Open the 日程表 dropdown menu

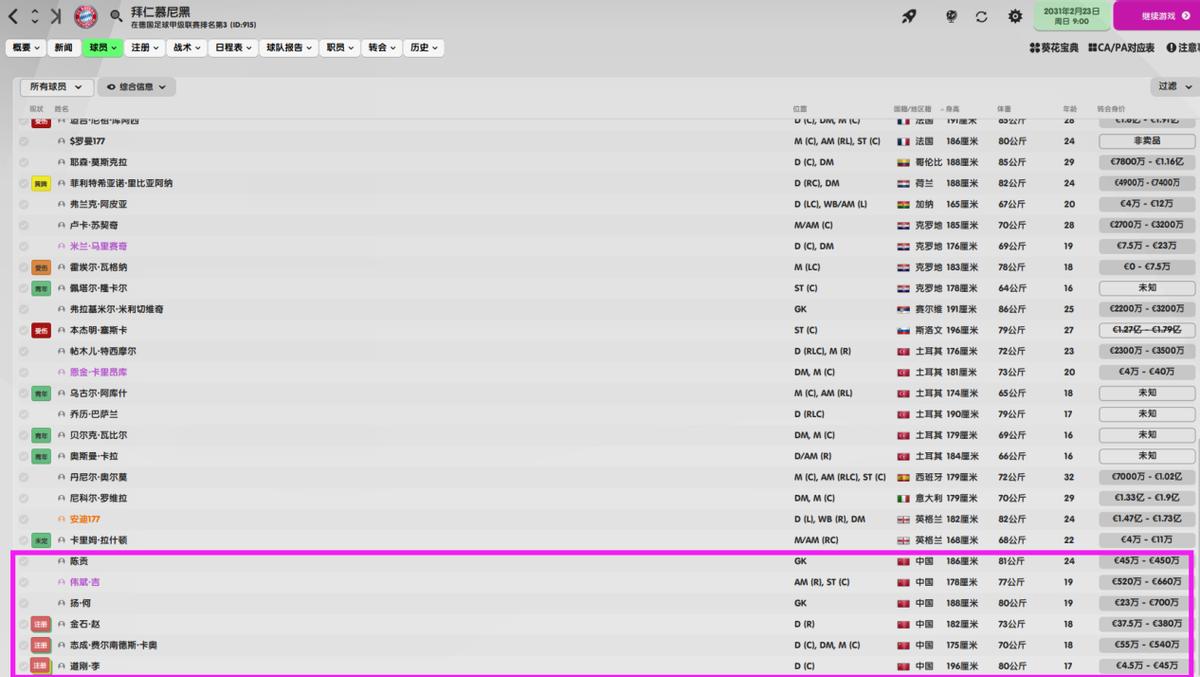tap(233, 47)
